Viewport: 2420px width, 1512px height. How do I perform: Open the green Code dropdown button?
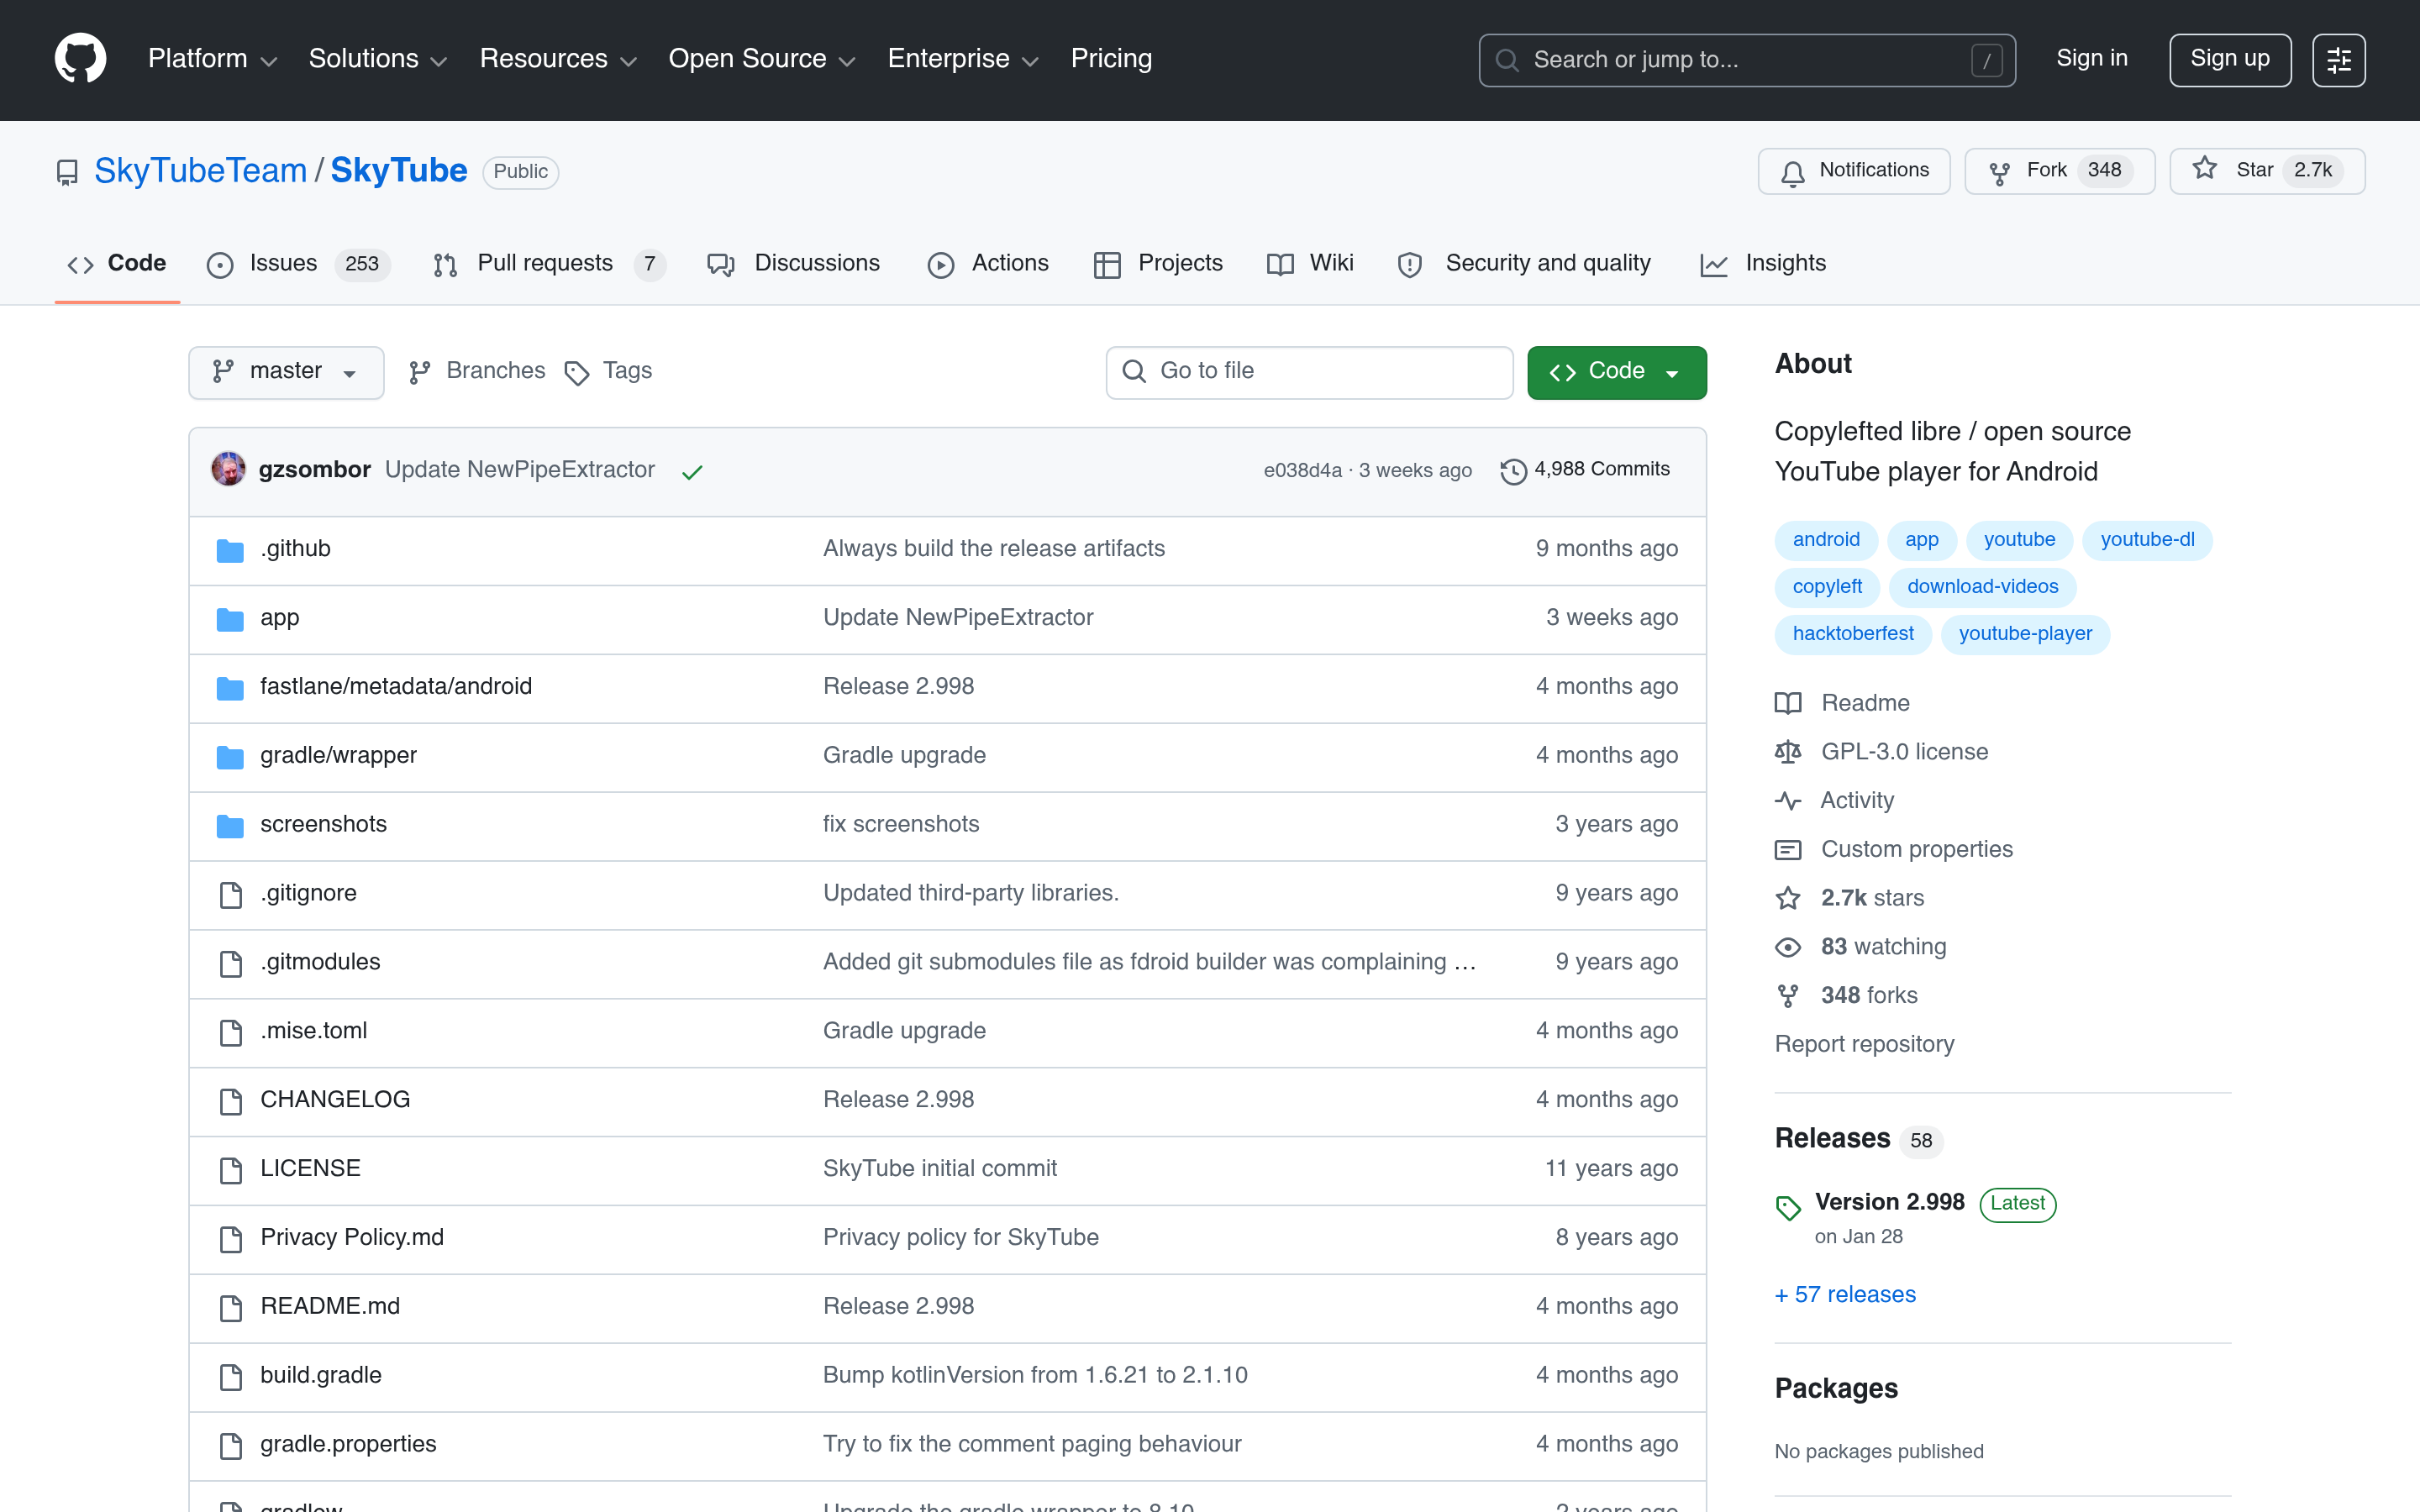[1616, 372]
